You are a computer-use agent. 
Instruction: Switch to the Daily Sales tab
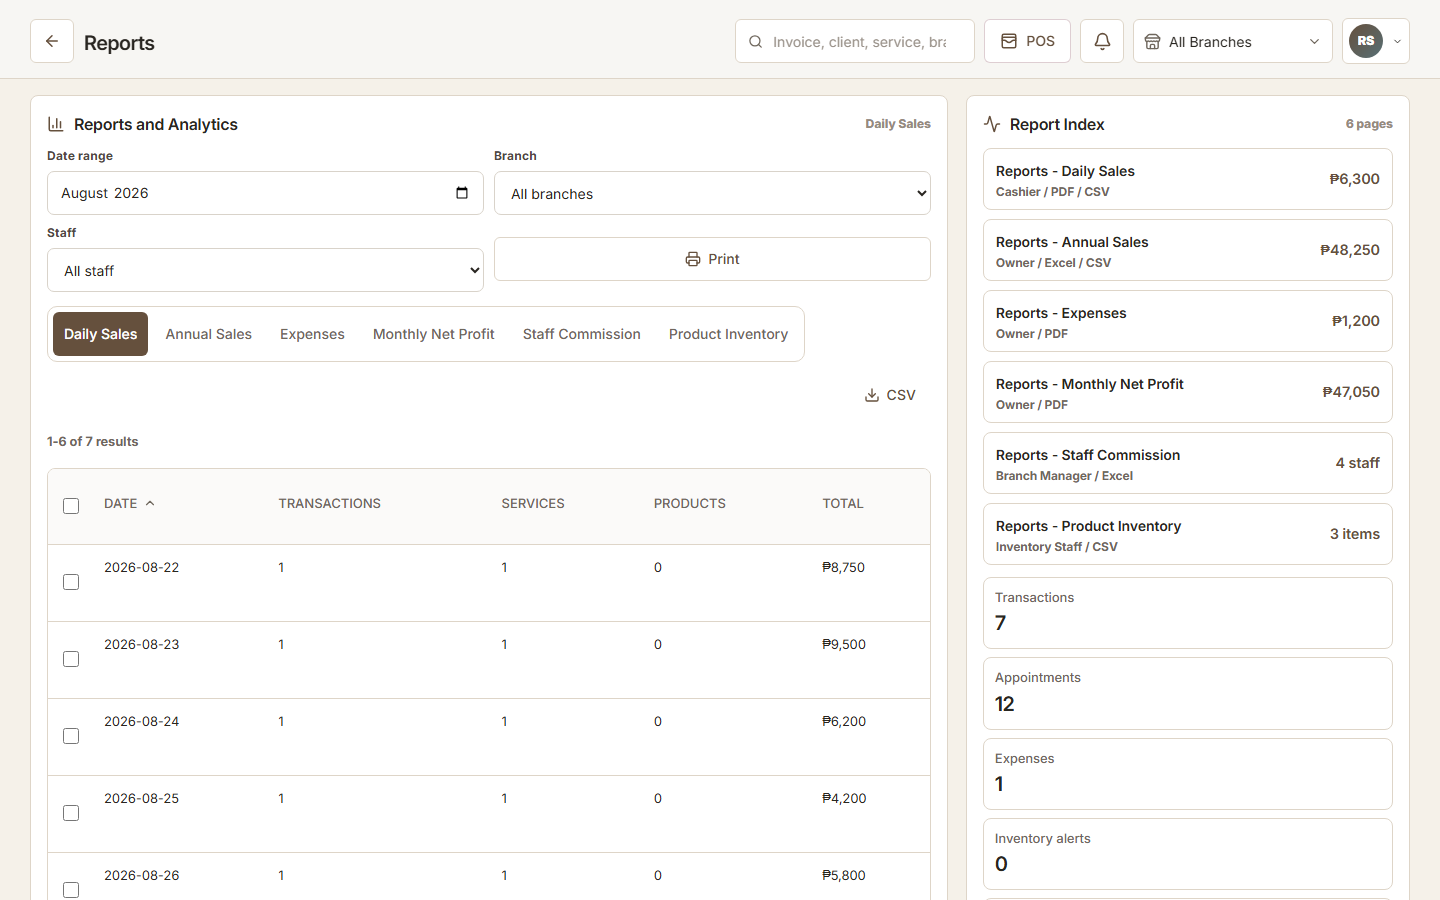[x=100, y=334]
